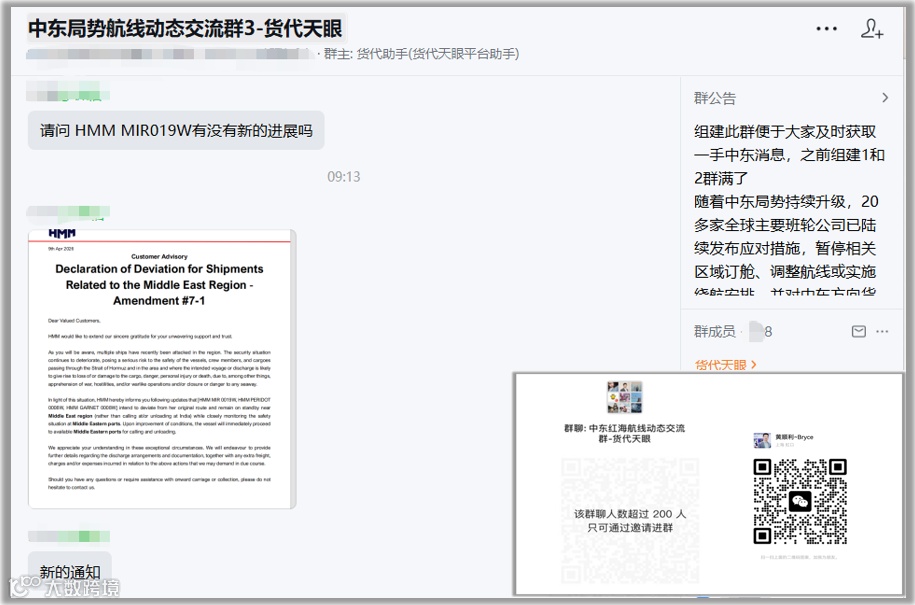
Task: Click the 群聊: 中东红海航线动态交流群 label
Action: click(624, 433)
